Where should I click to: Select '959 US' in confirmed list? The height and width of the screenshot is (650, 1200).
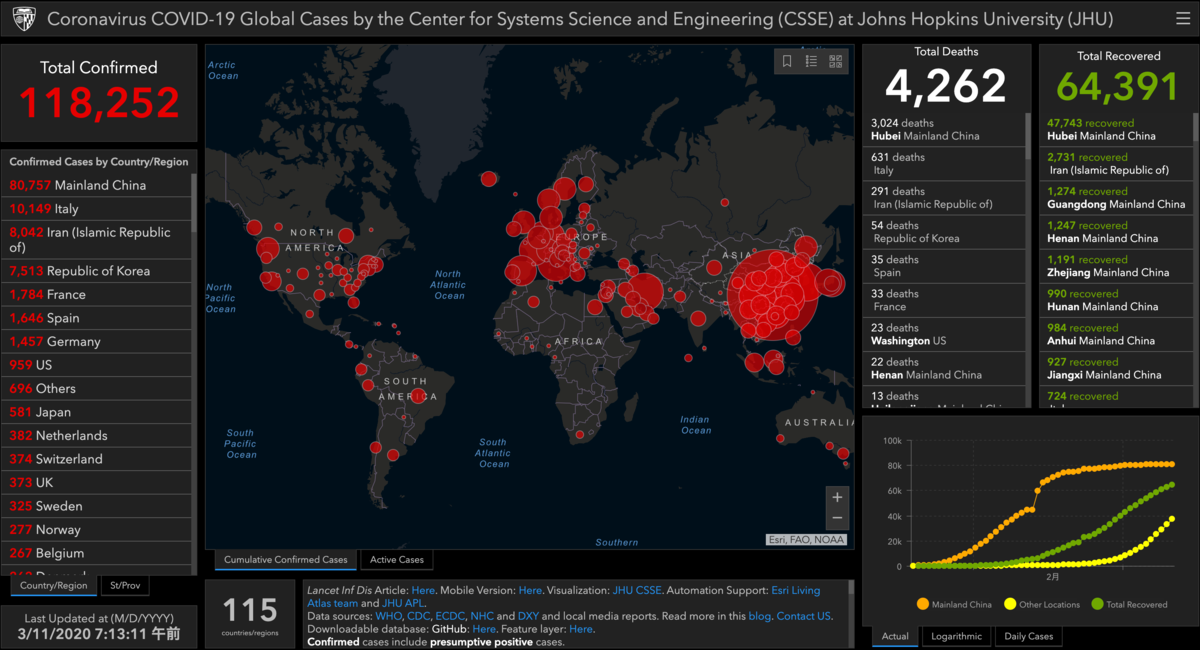point(98,365)
